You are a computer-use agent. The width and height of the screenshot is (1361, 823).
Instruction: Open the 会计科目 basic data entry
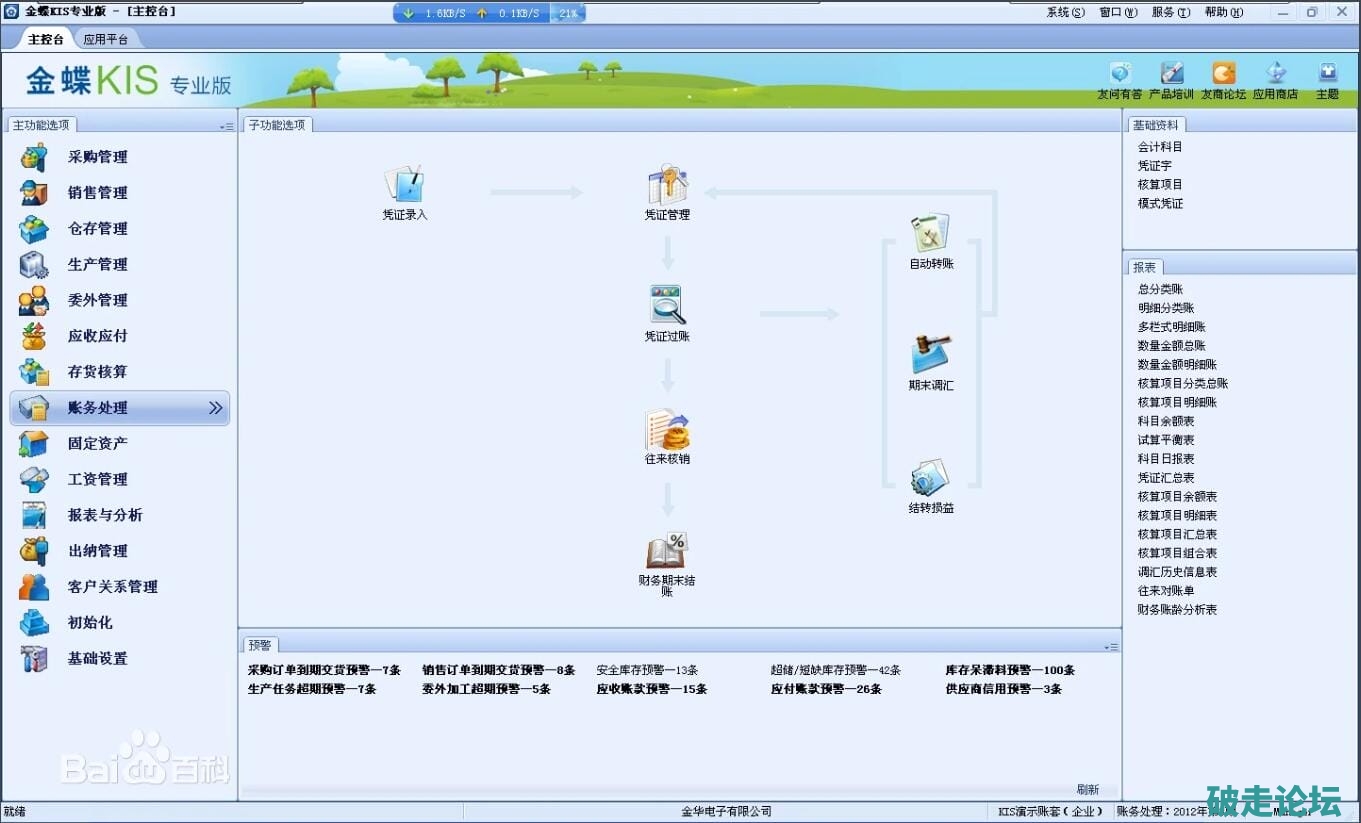tap(1160, 147)
